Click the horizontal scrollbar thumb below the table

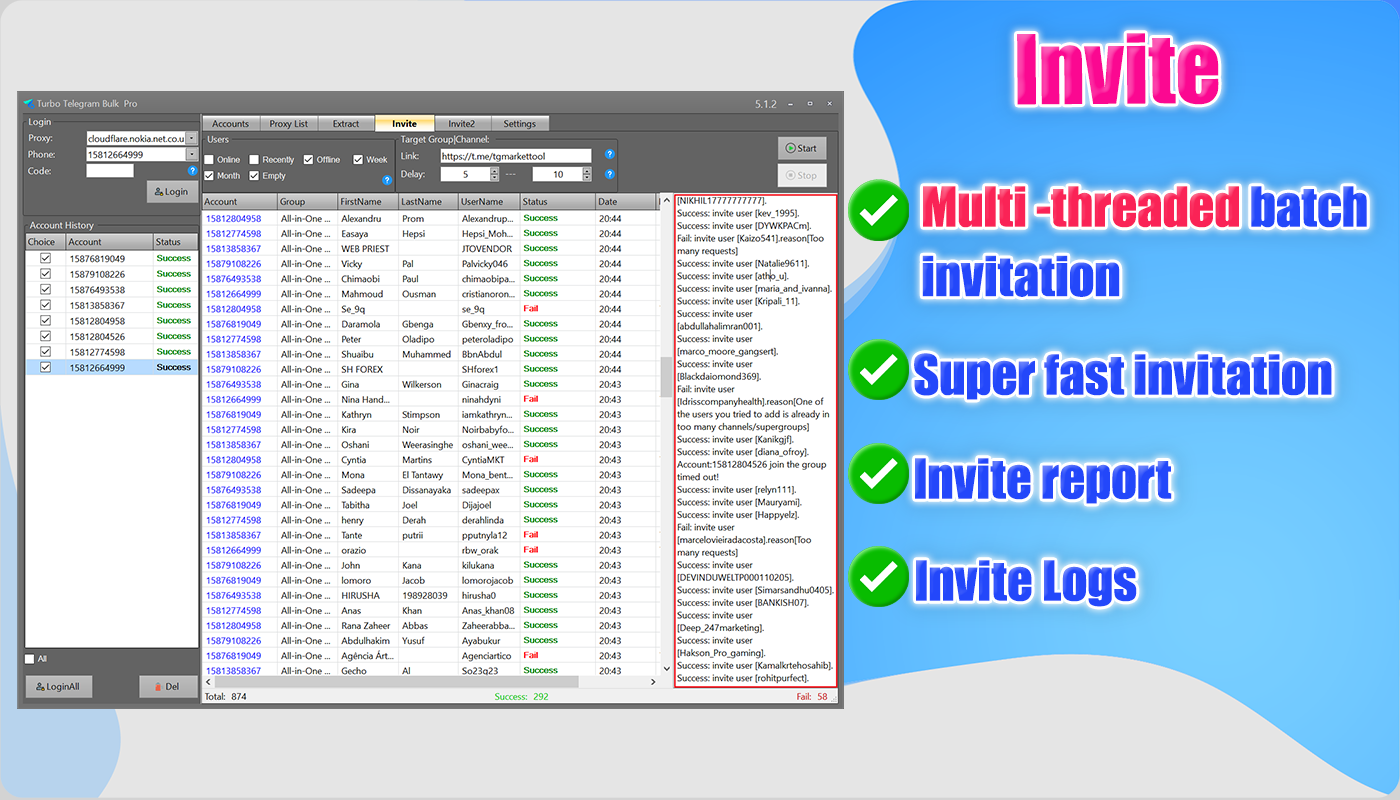399,682
